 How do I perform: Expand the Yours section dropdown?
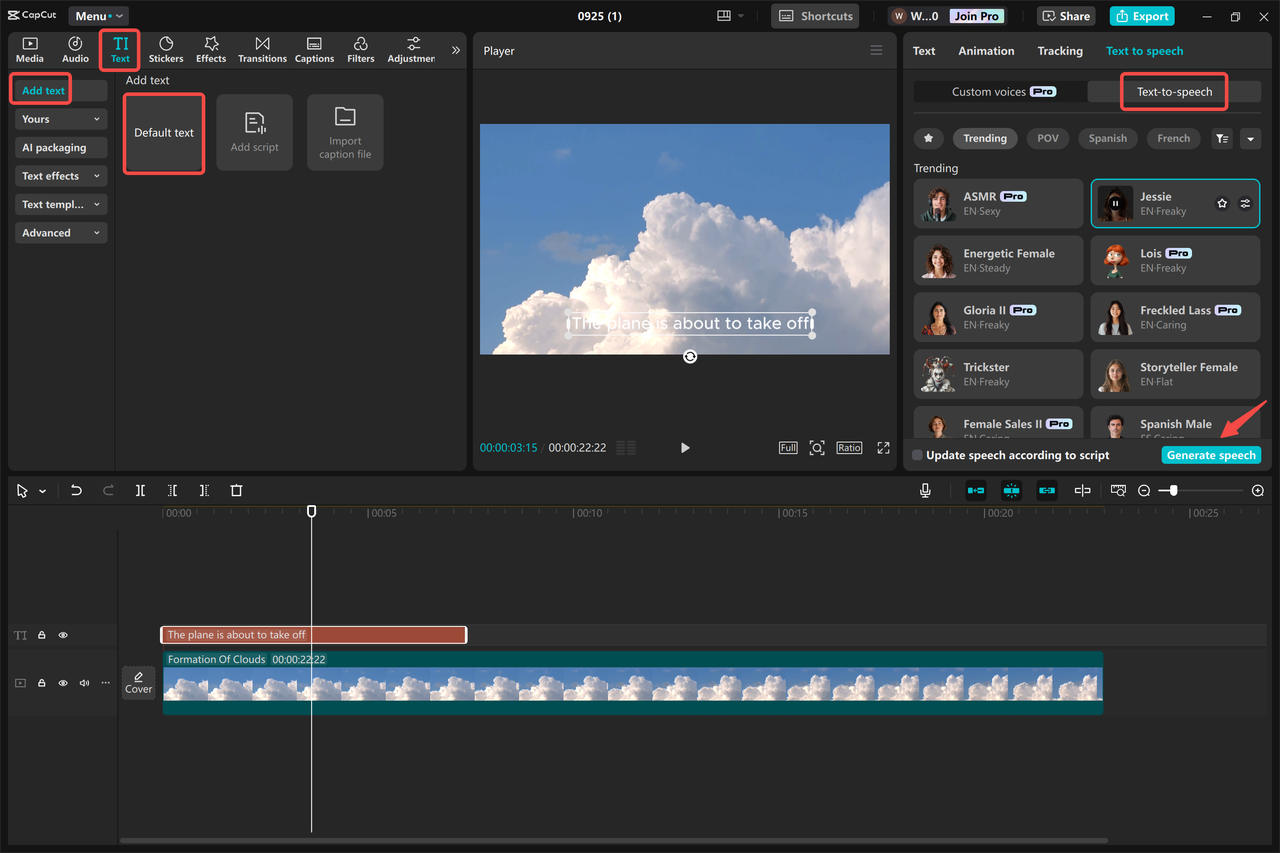[60, 119]
